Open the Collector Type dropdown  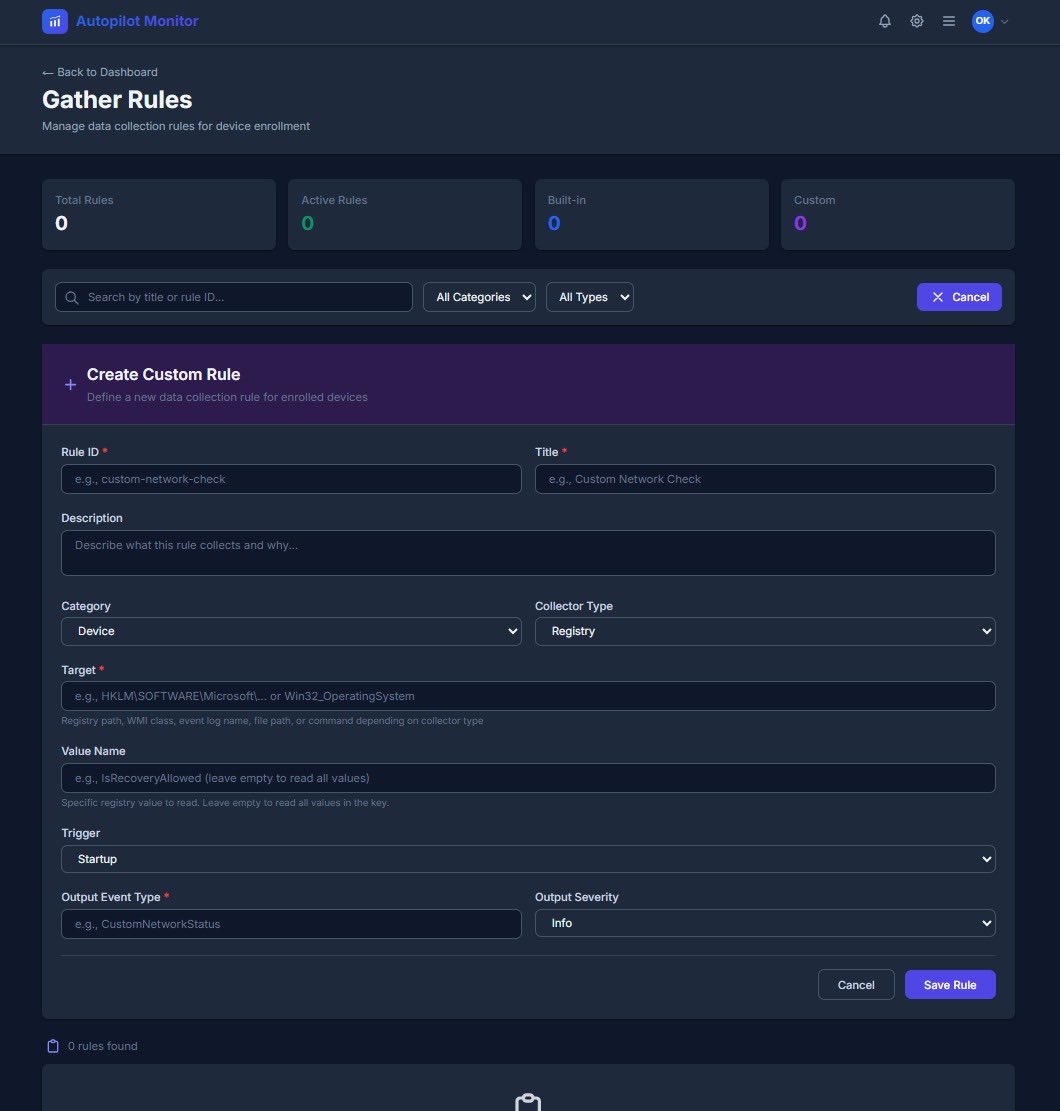(x=765, y=631)
